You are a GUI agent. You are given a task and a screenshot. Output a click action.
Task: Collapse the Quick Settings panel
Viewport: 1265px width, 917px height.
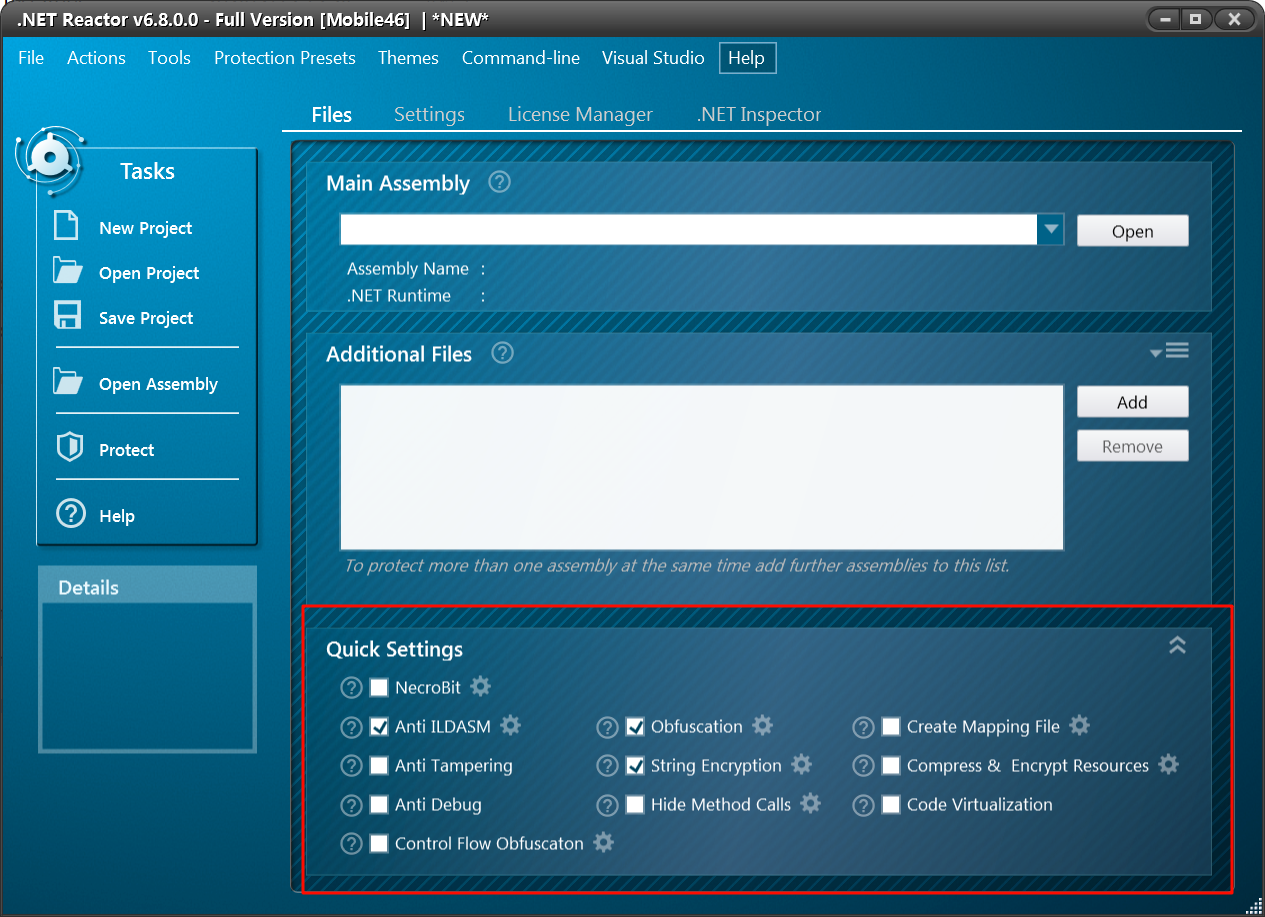pos(1177,646)
